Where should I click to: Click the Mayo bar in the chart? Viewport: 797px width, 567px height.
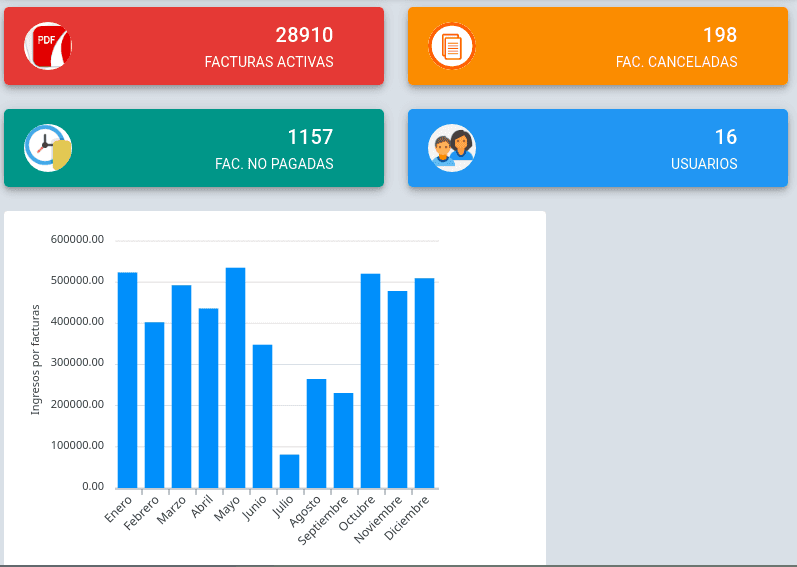[x=235, y=378]
